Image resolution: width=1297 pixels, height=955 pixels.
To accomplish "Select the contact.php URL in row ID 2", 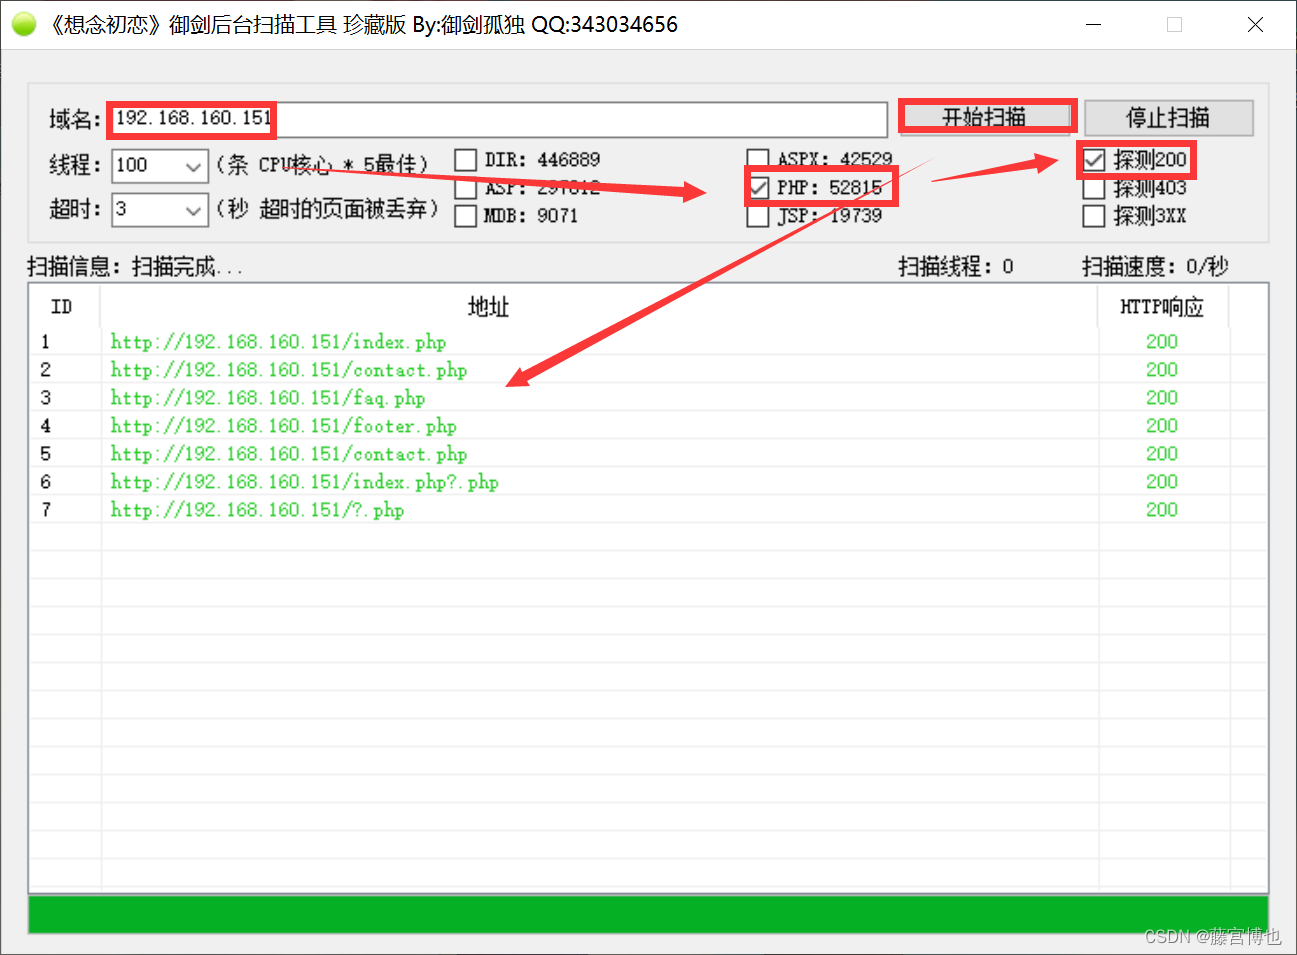I will click(289, 370).
